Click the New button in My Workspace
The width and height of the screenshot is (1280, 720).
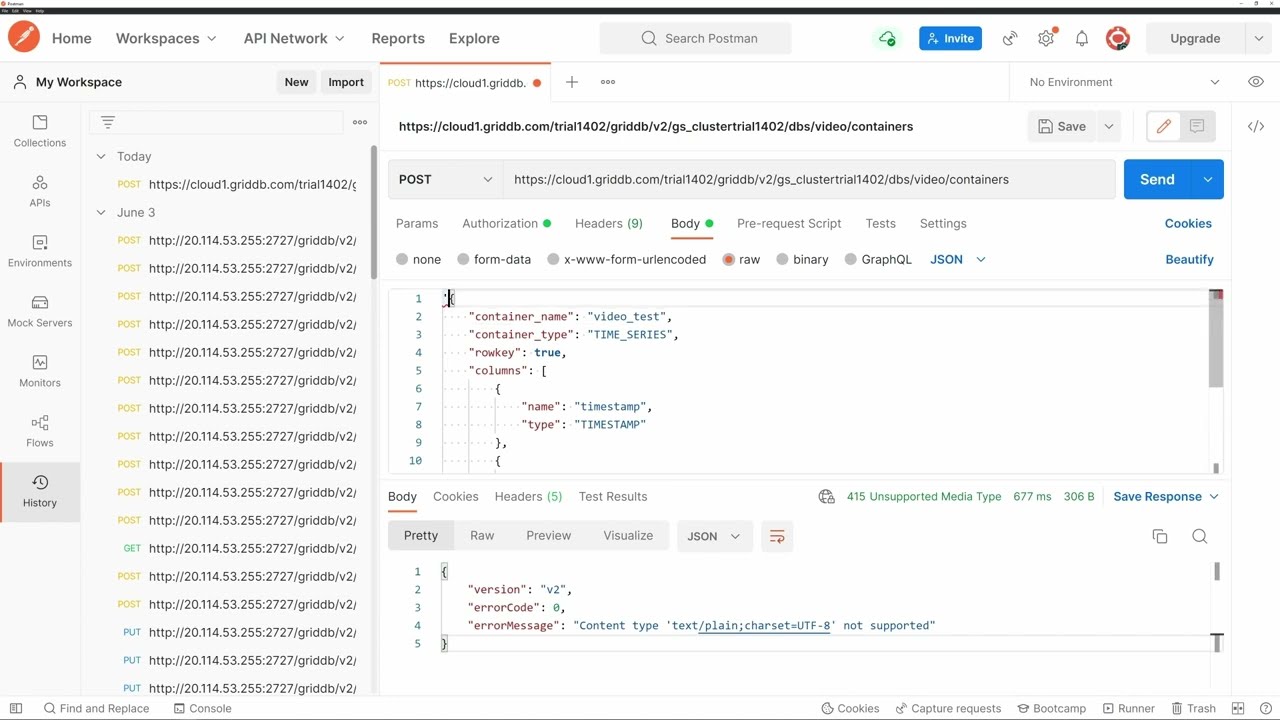click(296, 82)
